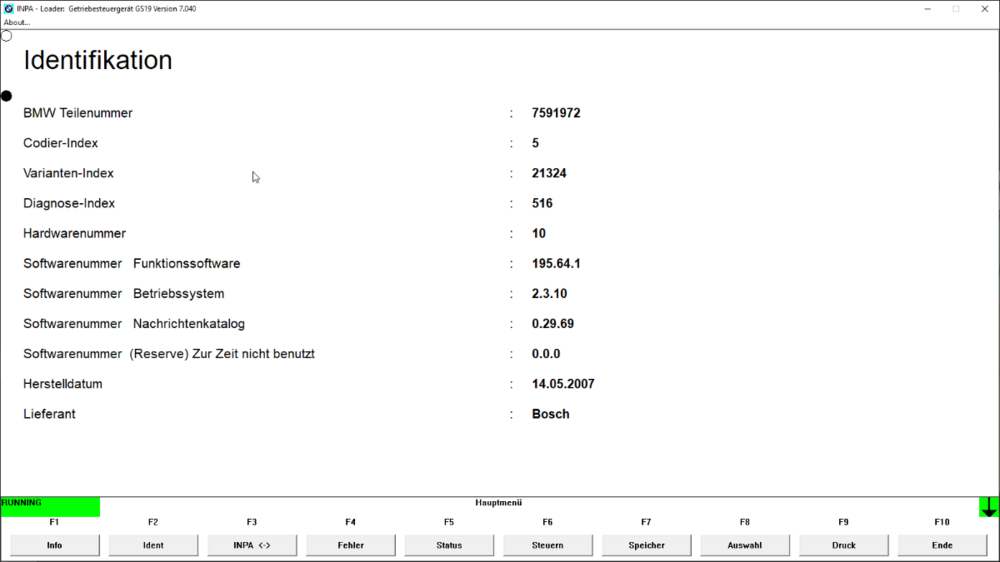
Task: Click Funktionssoftware value 195.64.1
Action: 556,263
